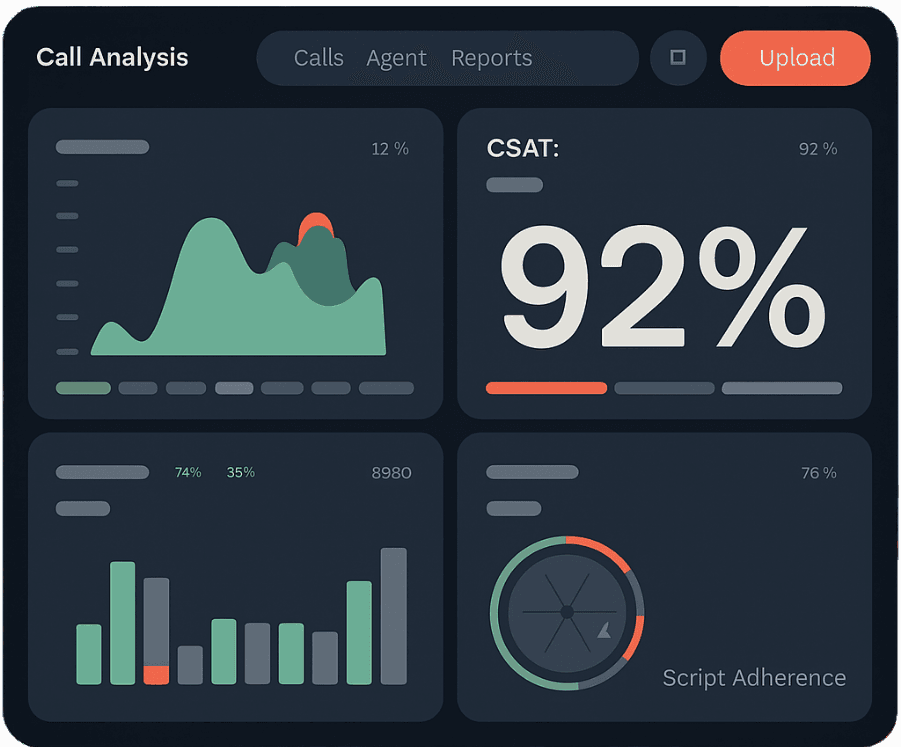Switch to the Agent tab
Screen dimensions: 901x747
click(x=396, y=58)
